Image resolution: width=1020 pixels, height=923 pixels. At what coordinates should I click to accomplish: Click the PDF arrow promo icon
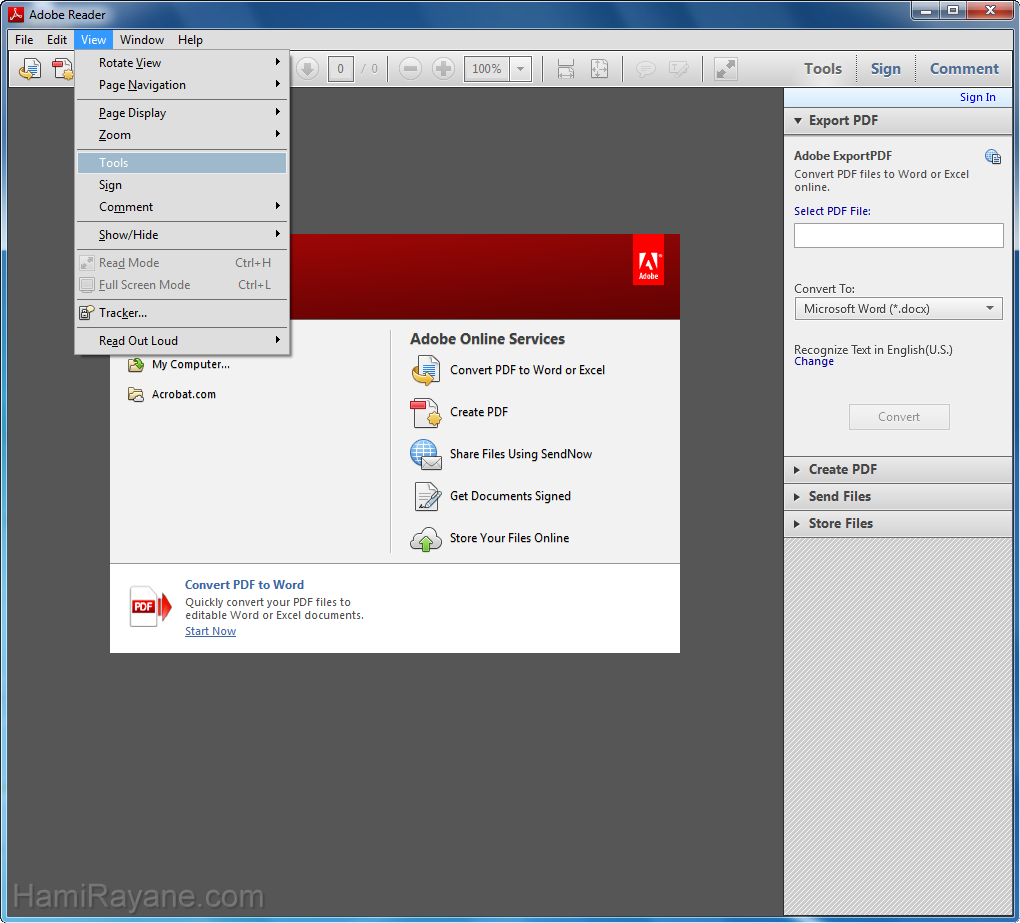tap(150, 606)
